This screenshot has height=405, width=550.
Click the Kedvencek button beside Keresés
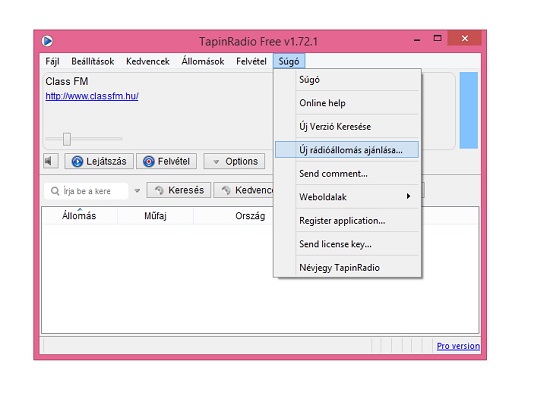pos(243,190)
